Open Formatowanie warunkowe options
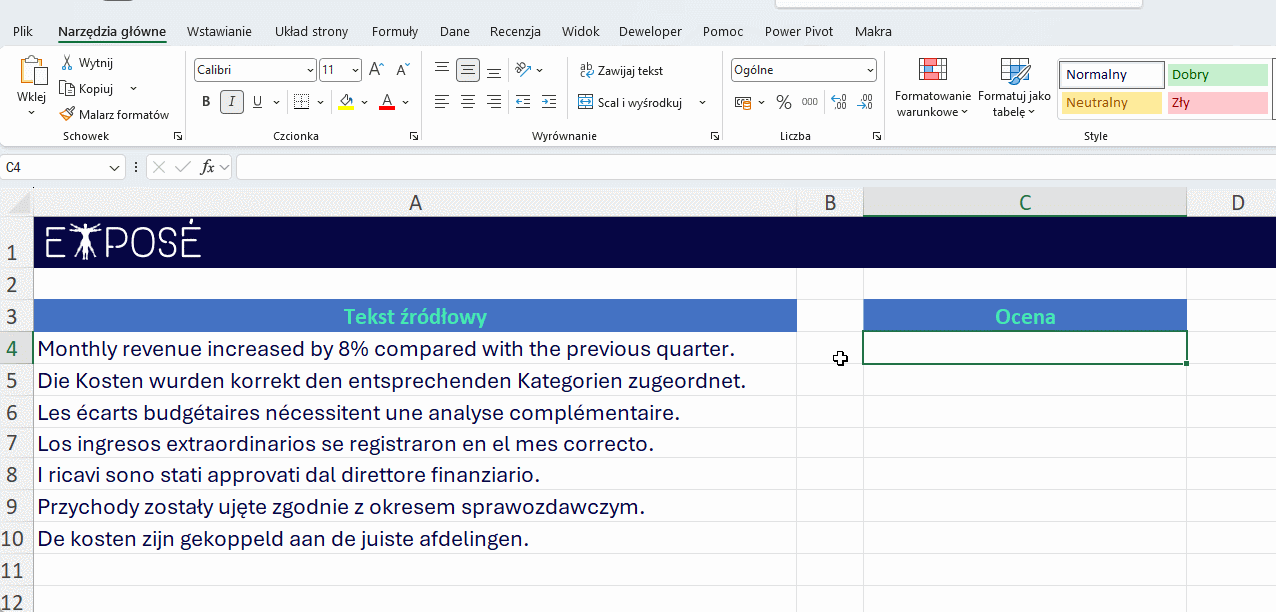 [932, 90]
